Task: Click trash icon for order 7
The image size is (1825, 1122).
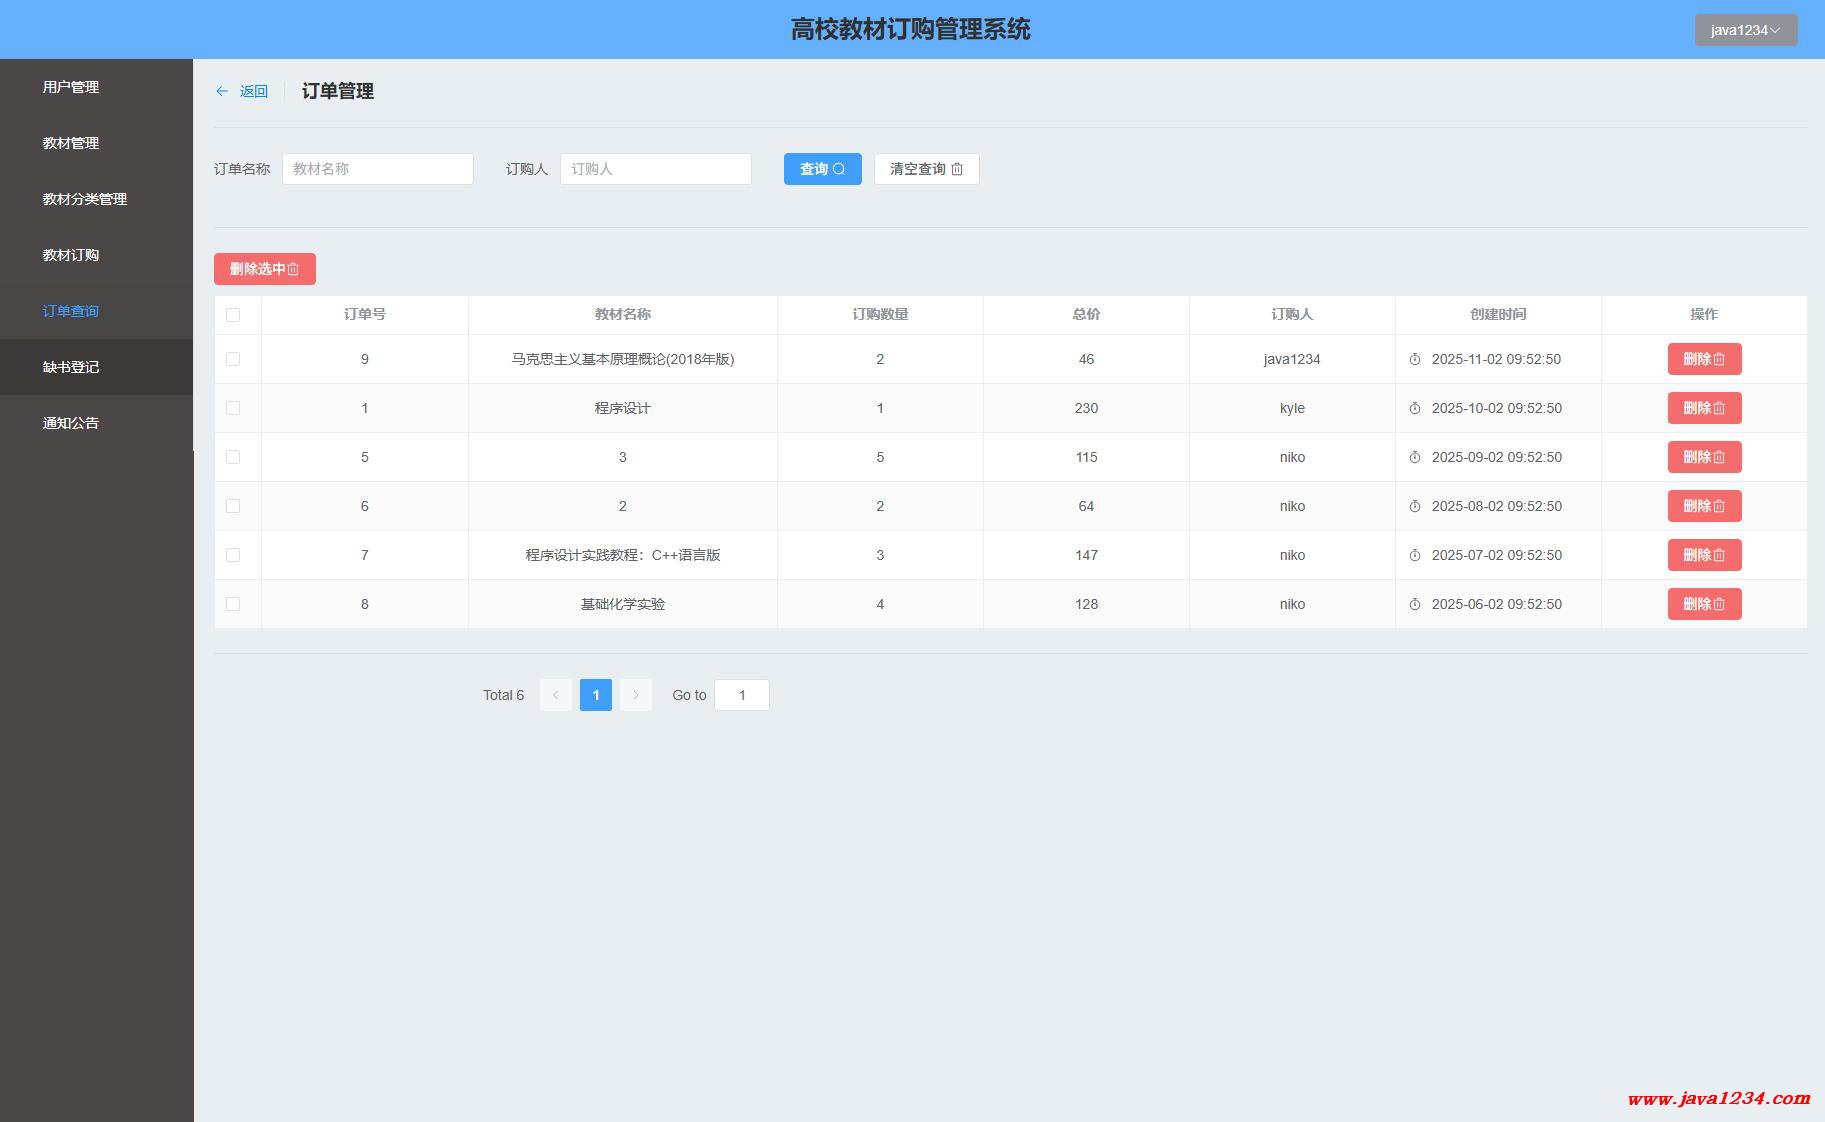Action: click(1720, 555)
